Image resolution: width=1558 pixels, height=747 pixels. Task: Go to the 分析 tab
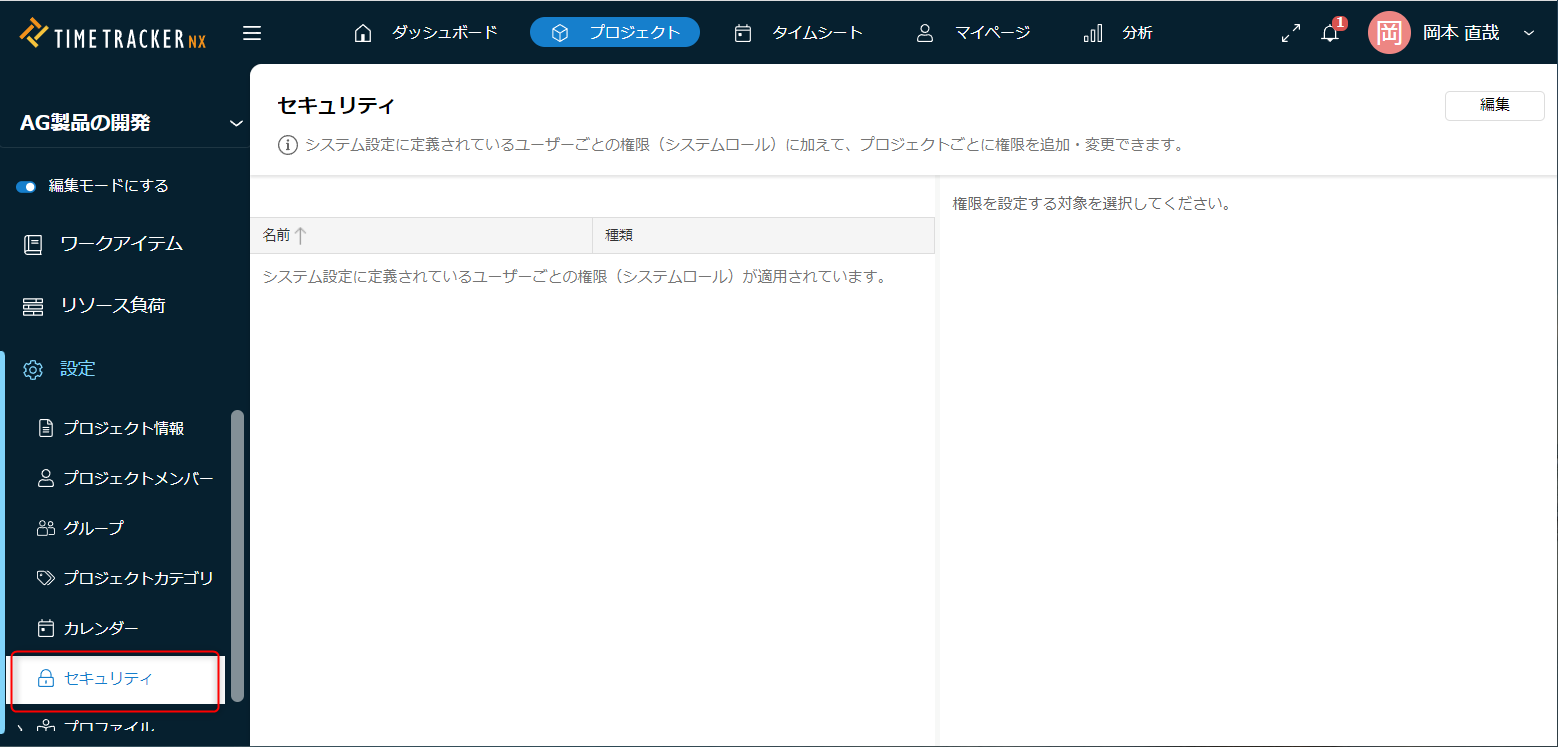tap(1118, 33)
